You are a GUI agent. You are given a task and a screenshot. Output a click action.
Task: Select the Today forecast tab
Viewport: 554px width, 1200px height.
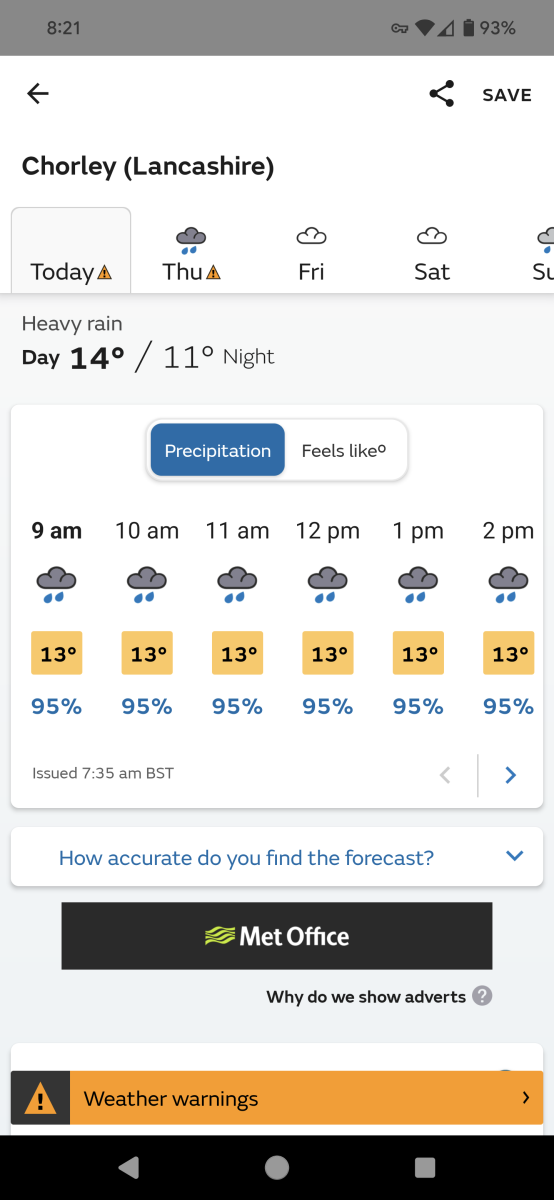coord(71,250)
